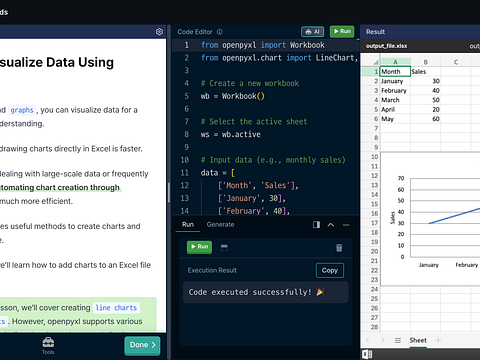This screenshot has height=360, width=480.
Task: Click the select-all corner of spreadsheet
Action: click(375, 62)
